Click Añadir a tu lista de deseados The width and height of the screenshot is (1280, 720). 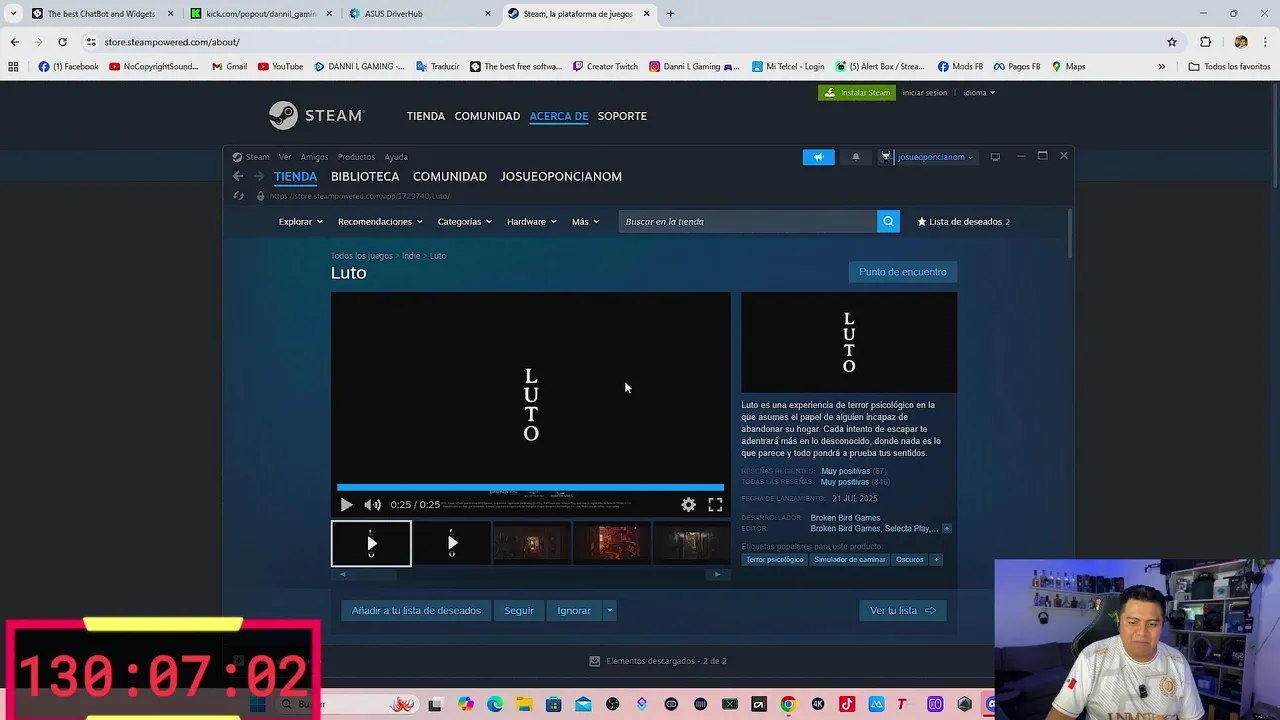click(x=416, y=611)
